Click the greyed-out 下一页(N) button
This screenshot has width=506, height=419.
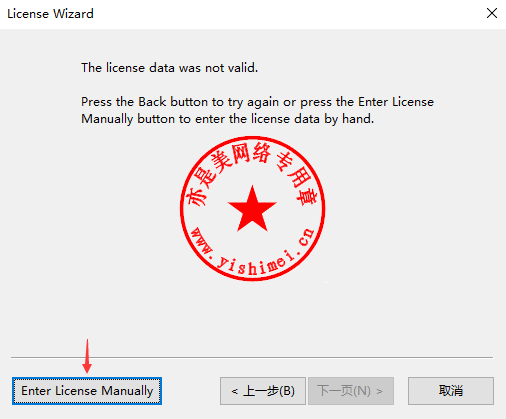point(351,391)
